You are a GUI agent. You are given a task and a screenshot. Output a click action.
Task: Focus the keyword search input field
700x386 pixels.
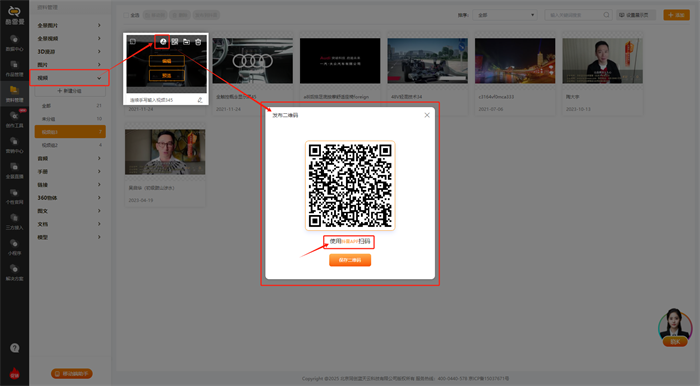tap(575, 15)
